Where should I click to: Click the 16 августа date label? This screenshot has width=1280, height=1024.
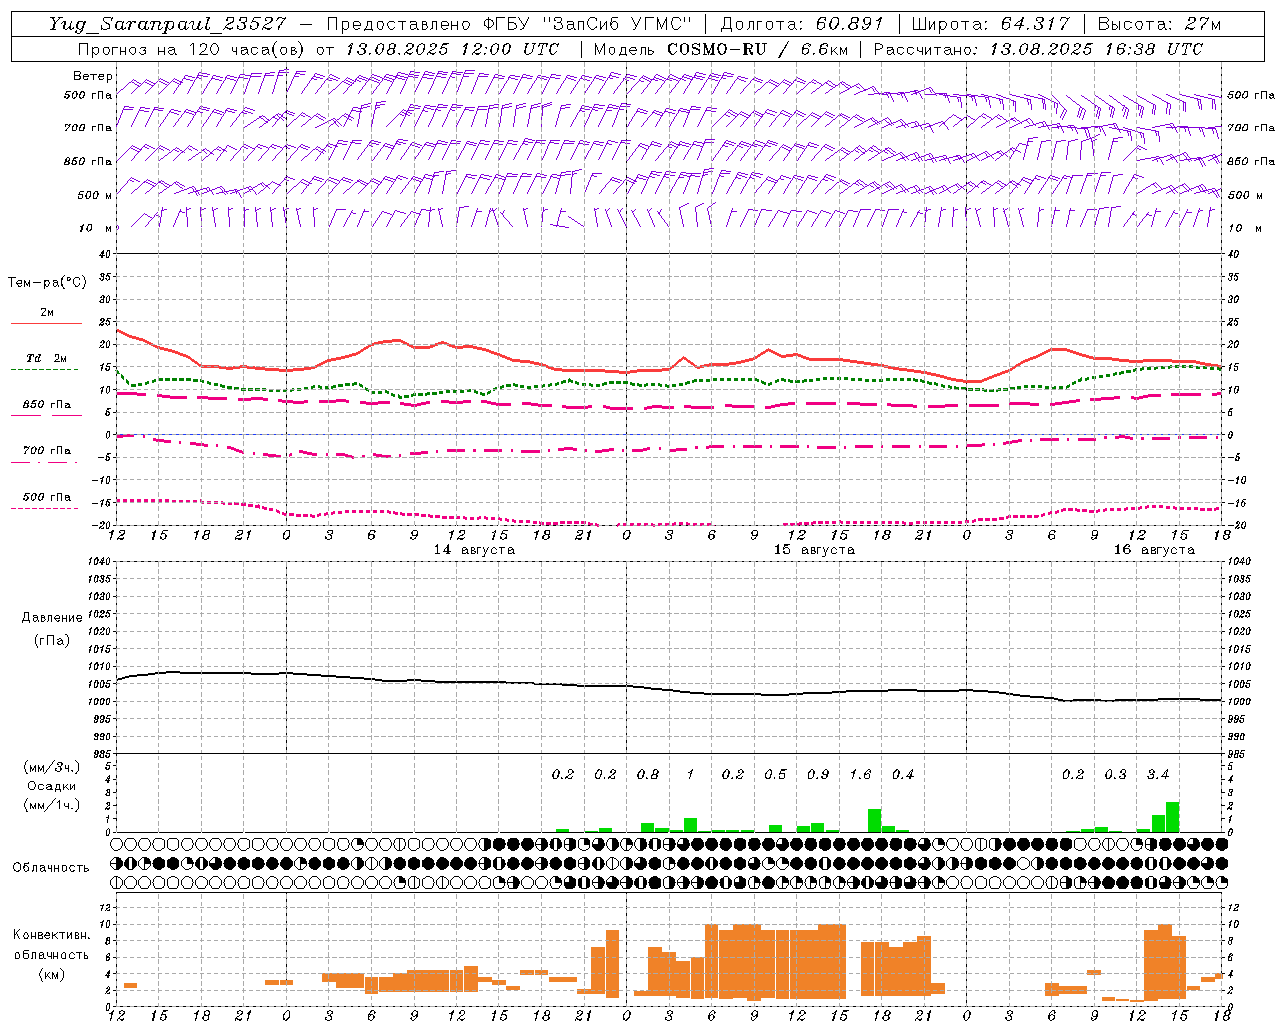point(1154,550)
